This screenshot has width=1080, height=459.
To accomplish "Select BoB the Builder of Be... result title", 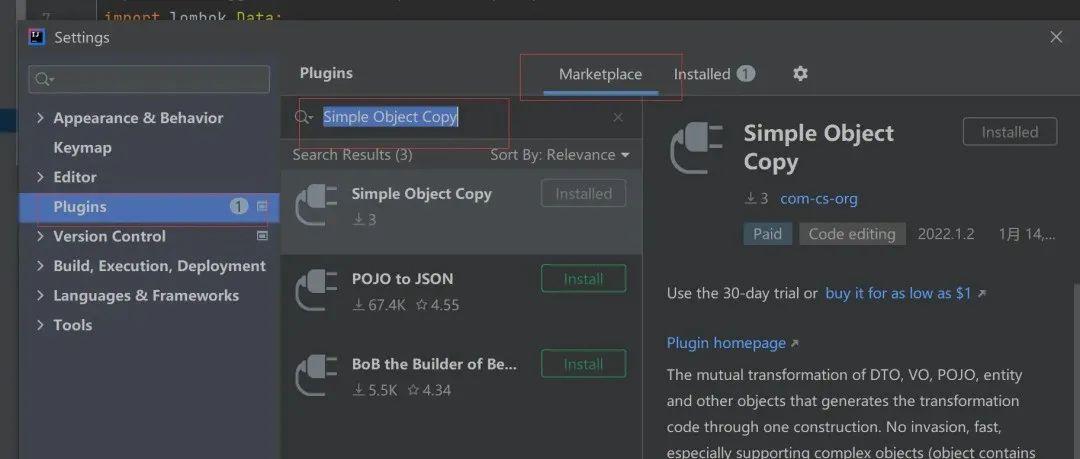I will point(434,364).
